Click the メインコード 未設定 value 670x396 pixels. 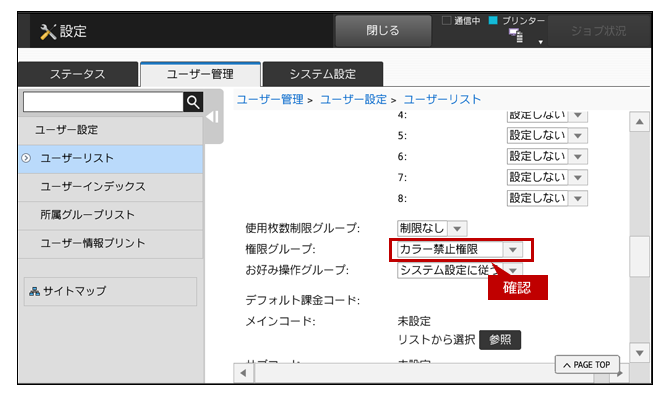point(414,321)
